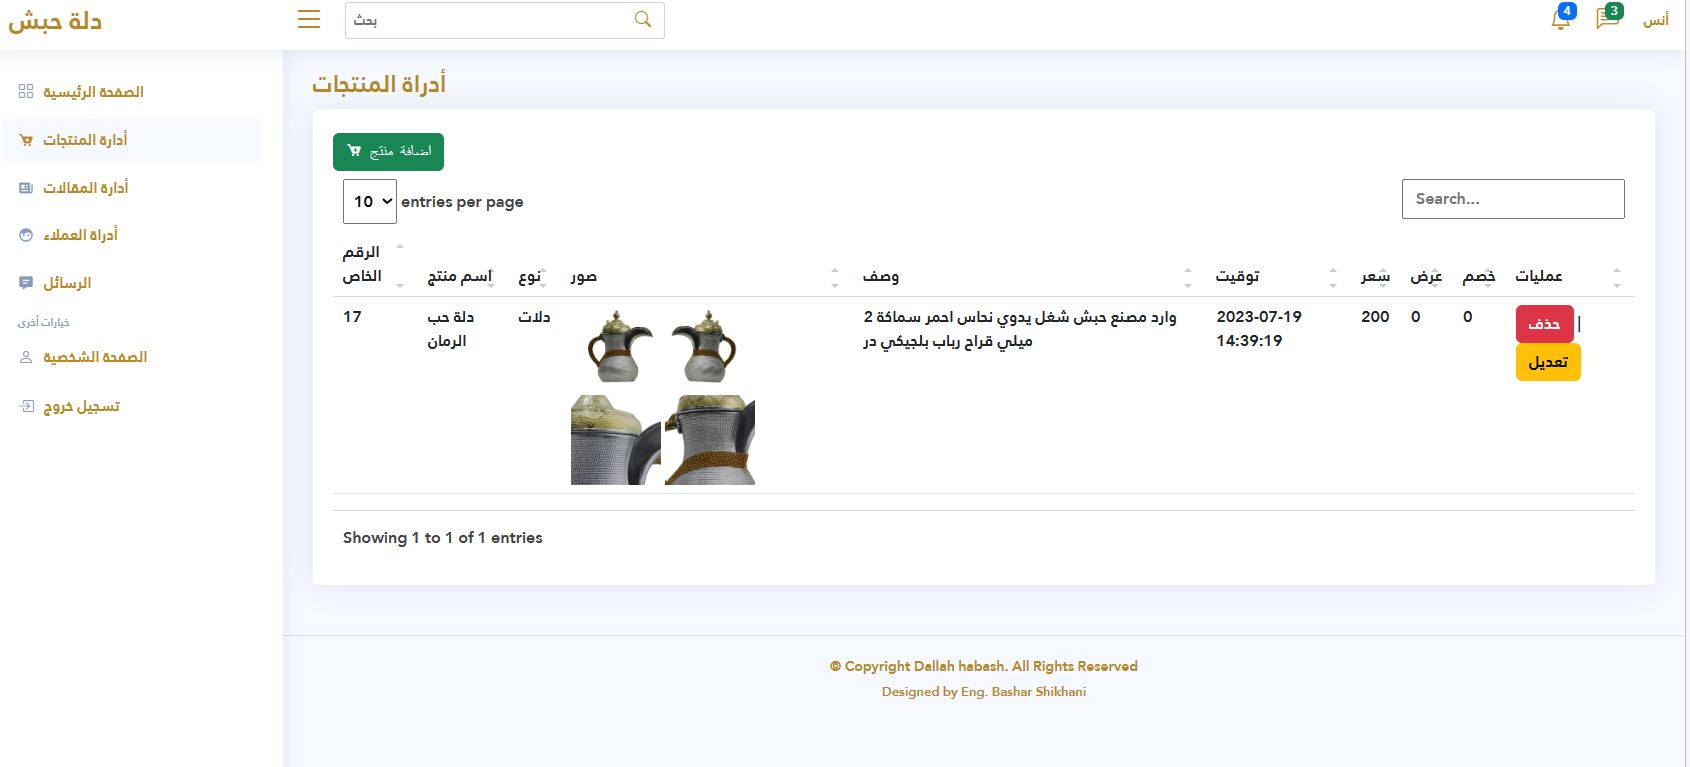Click the logout icon beside تسجيل خروج
The width and height of the screenshot is (1690, 767).
[27, 406]
